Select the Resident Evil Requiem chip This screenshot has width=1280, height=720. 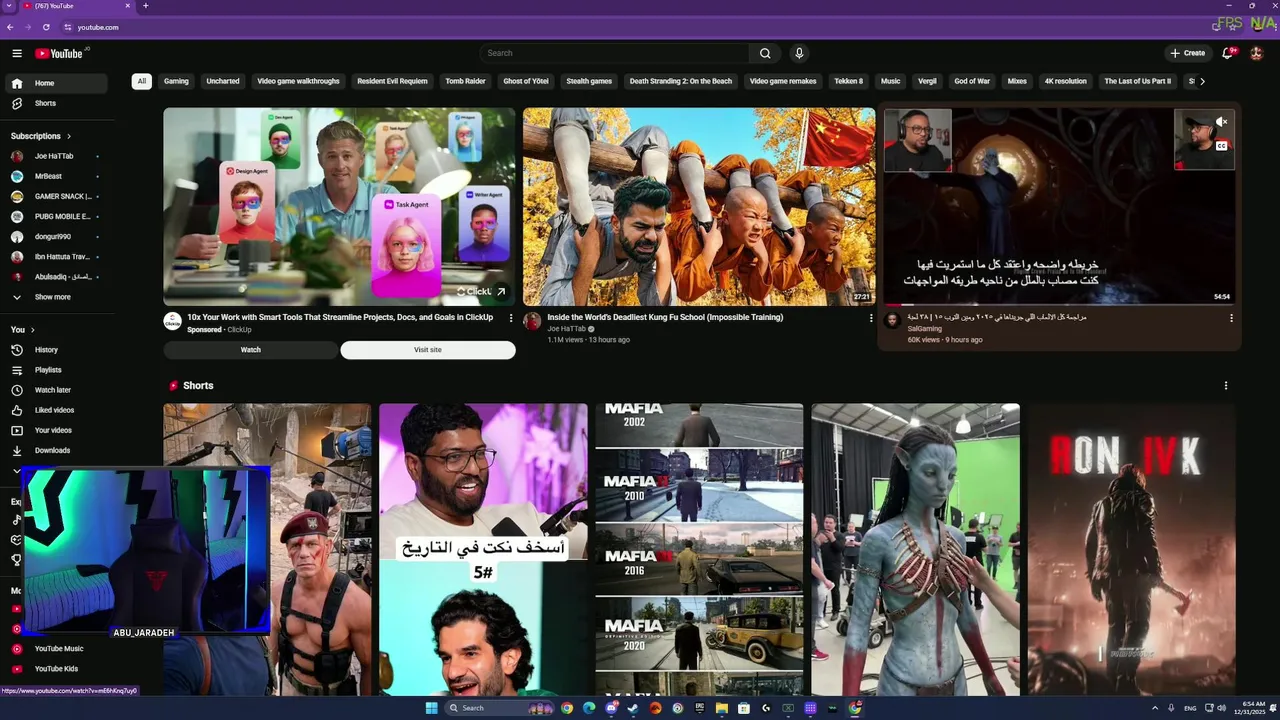click(x=392, y=81)
